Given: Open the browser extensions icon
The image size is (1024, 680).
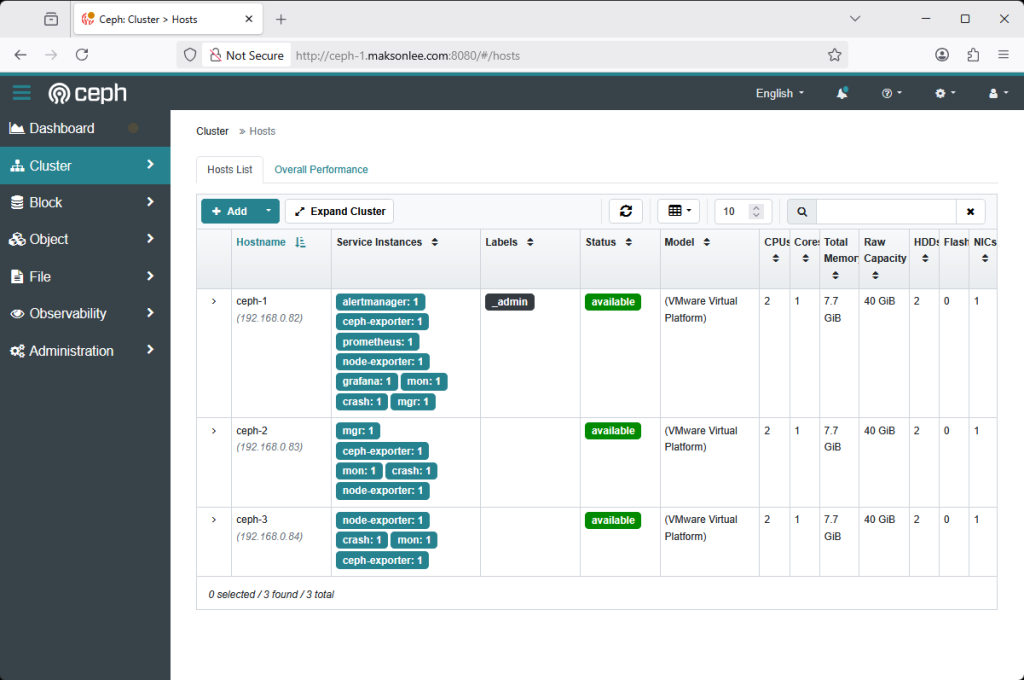Looking at the screenshot, I should pyautogui.click(x=973, y=55).
